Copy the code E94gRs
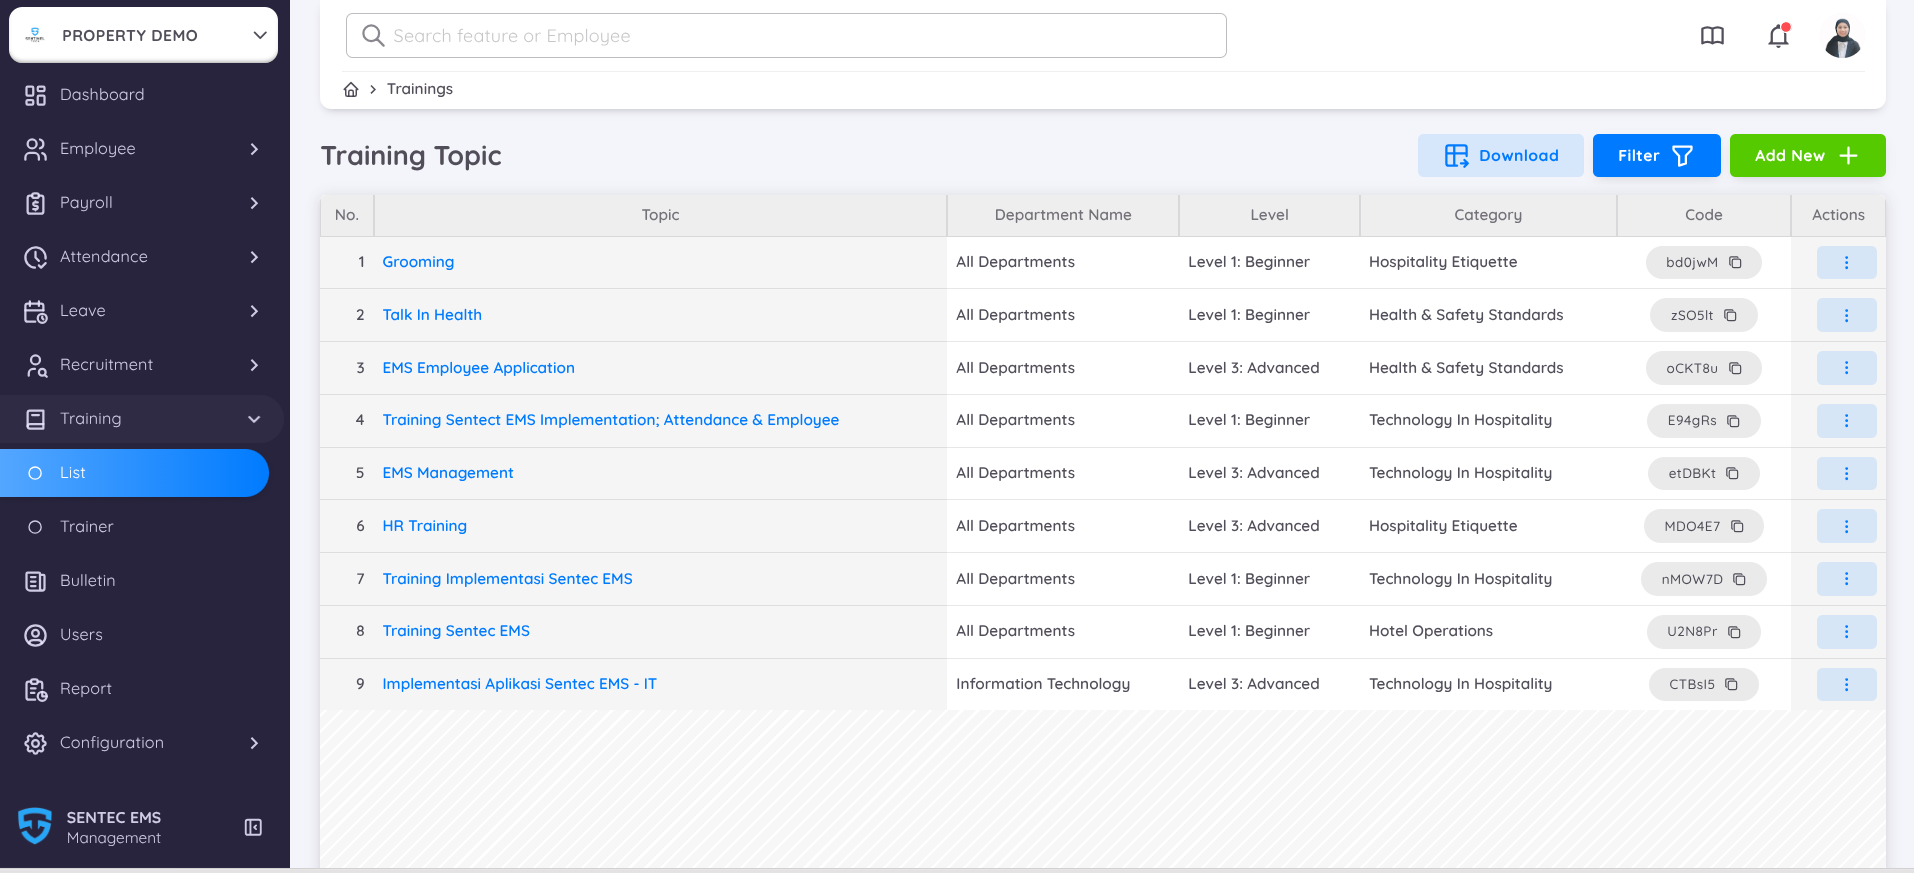Screen dimensions: 1914x873 pyautogui.click(x=1734, y=421)
